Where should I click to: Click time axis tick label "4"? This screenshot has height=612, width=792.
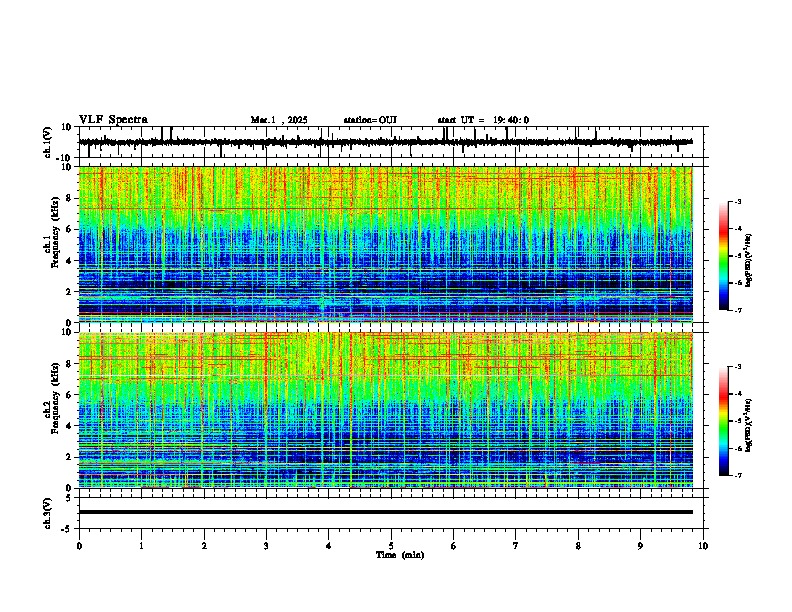[x=329, y=546]
